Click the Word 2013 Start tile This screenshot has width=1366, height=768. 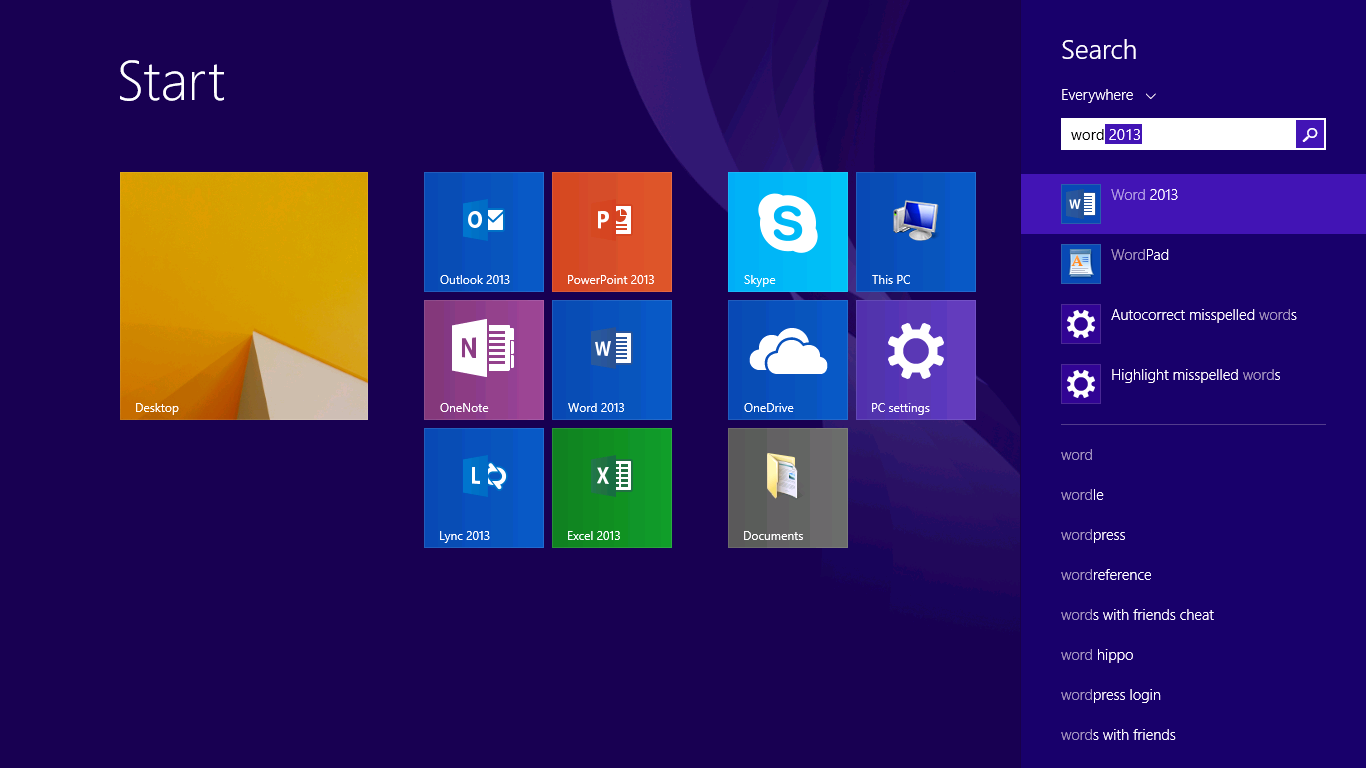click(x=612, y=360)
